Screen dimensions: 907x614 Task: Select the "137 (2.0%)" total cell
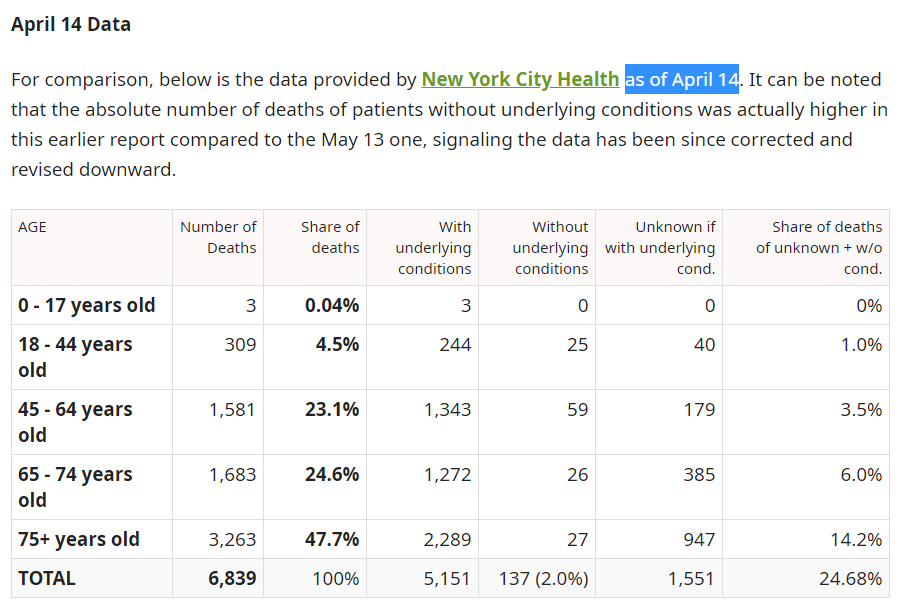click(543, 578)
